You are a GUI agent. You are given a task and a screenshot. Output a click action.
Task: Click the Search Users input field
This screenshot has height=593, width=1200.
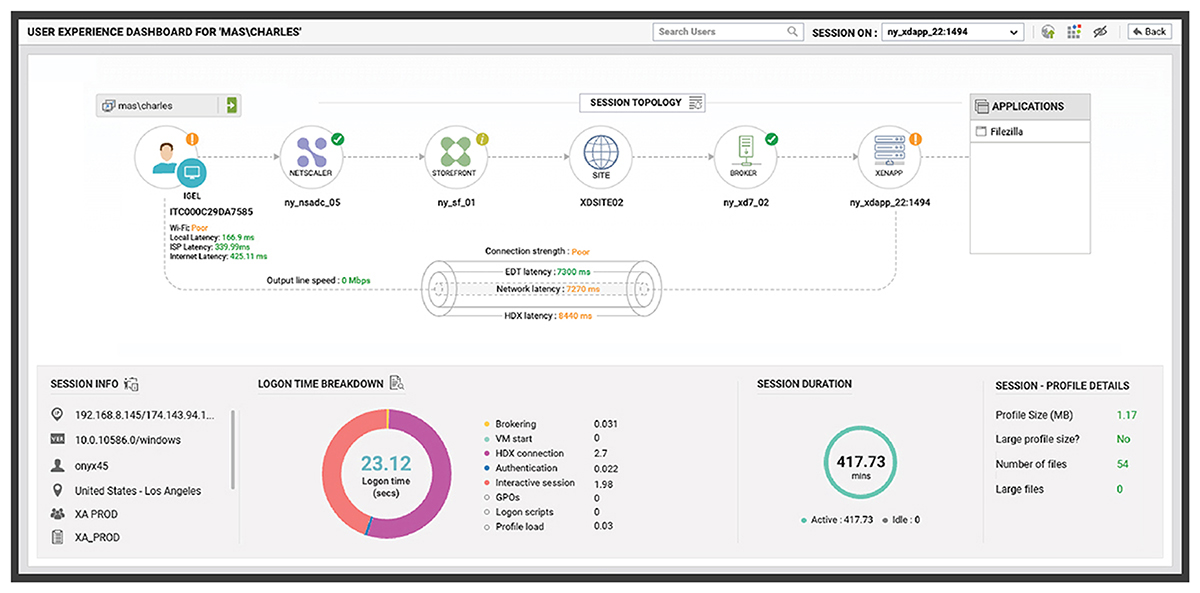(x=720, y=32)
